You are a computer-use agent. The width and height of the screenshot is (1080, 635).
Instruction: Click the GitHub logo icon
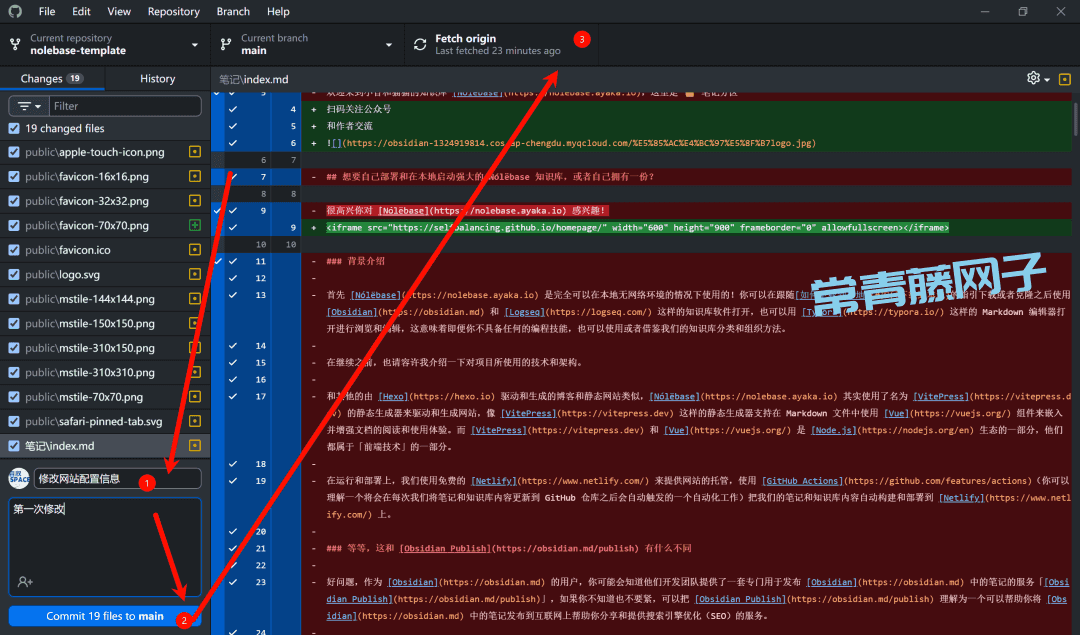[x=14, y=11]
